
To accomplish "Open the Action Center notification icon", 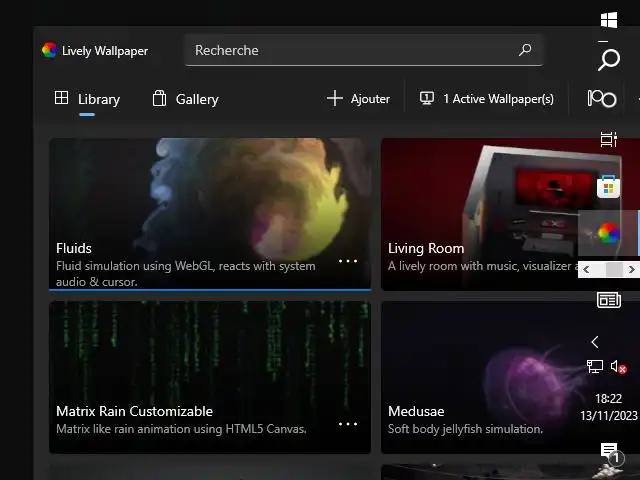I will [x=610, y=453].
